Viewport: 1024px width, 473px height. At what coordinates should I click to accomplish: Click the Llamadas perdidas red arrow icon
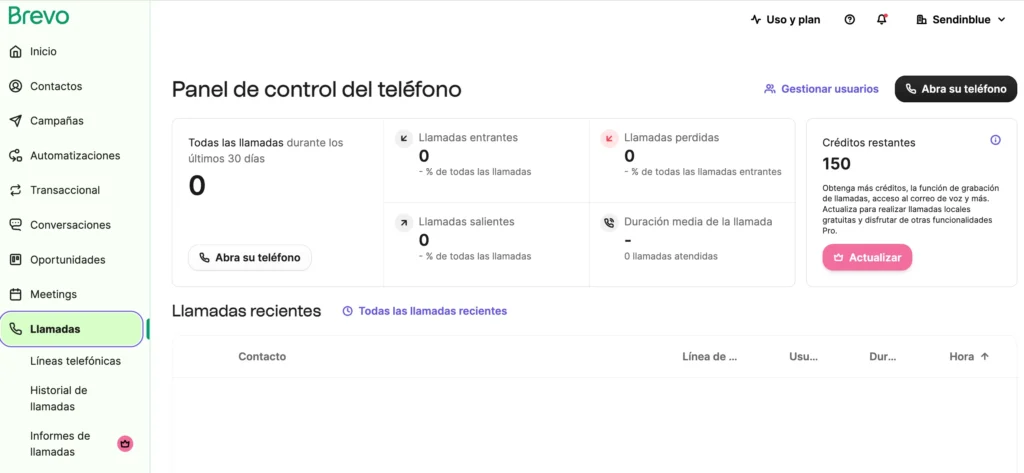609,139
